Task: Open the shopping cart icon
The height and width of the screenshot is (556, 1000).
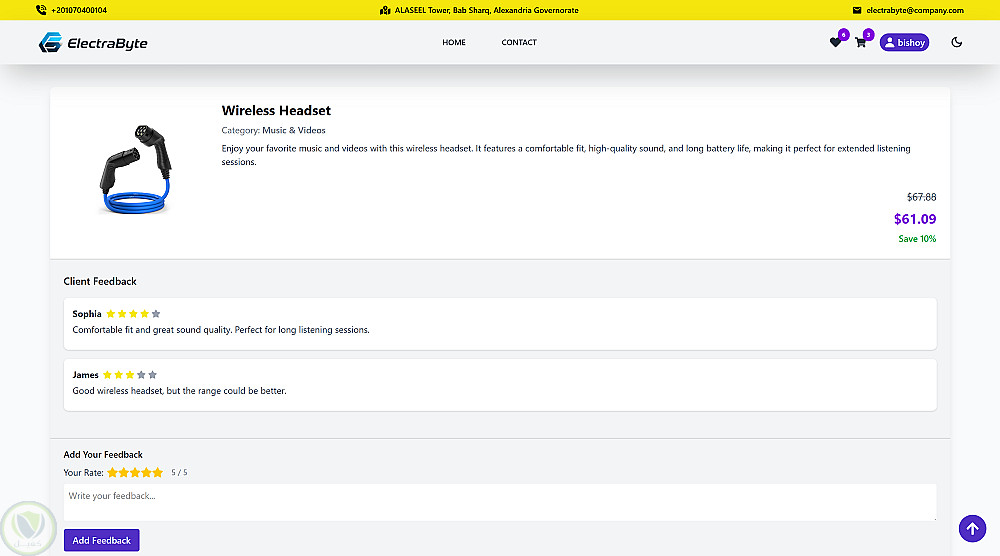Action: [x=860, y=43]
